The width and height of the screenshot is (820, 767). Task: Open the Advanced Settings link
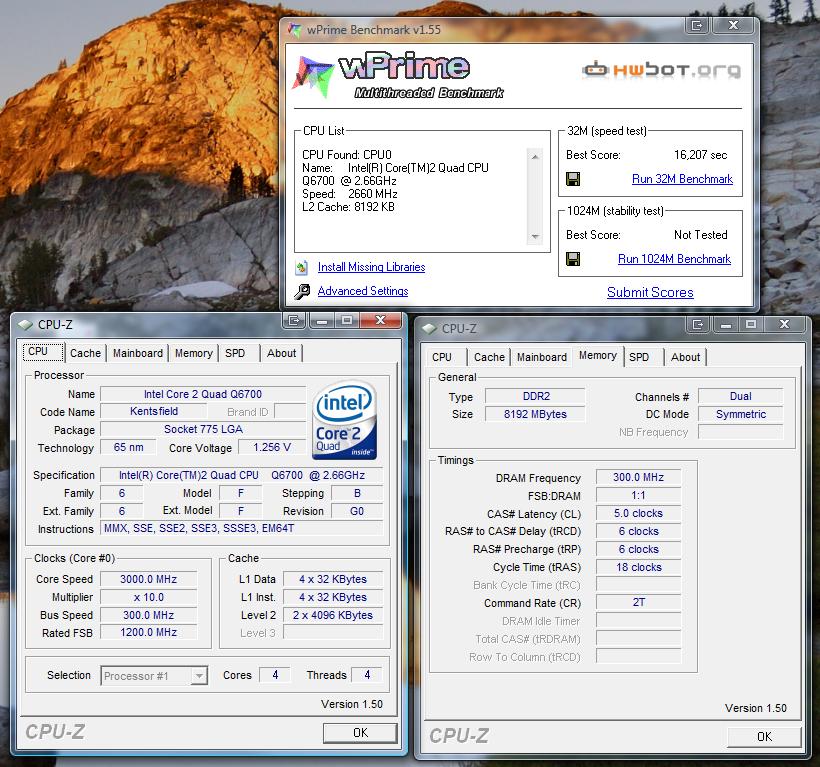(363, 291)
